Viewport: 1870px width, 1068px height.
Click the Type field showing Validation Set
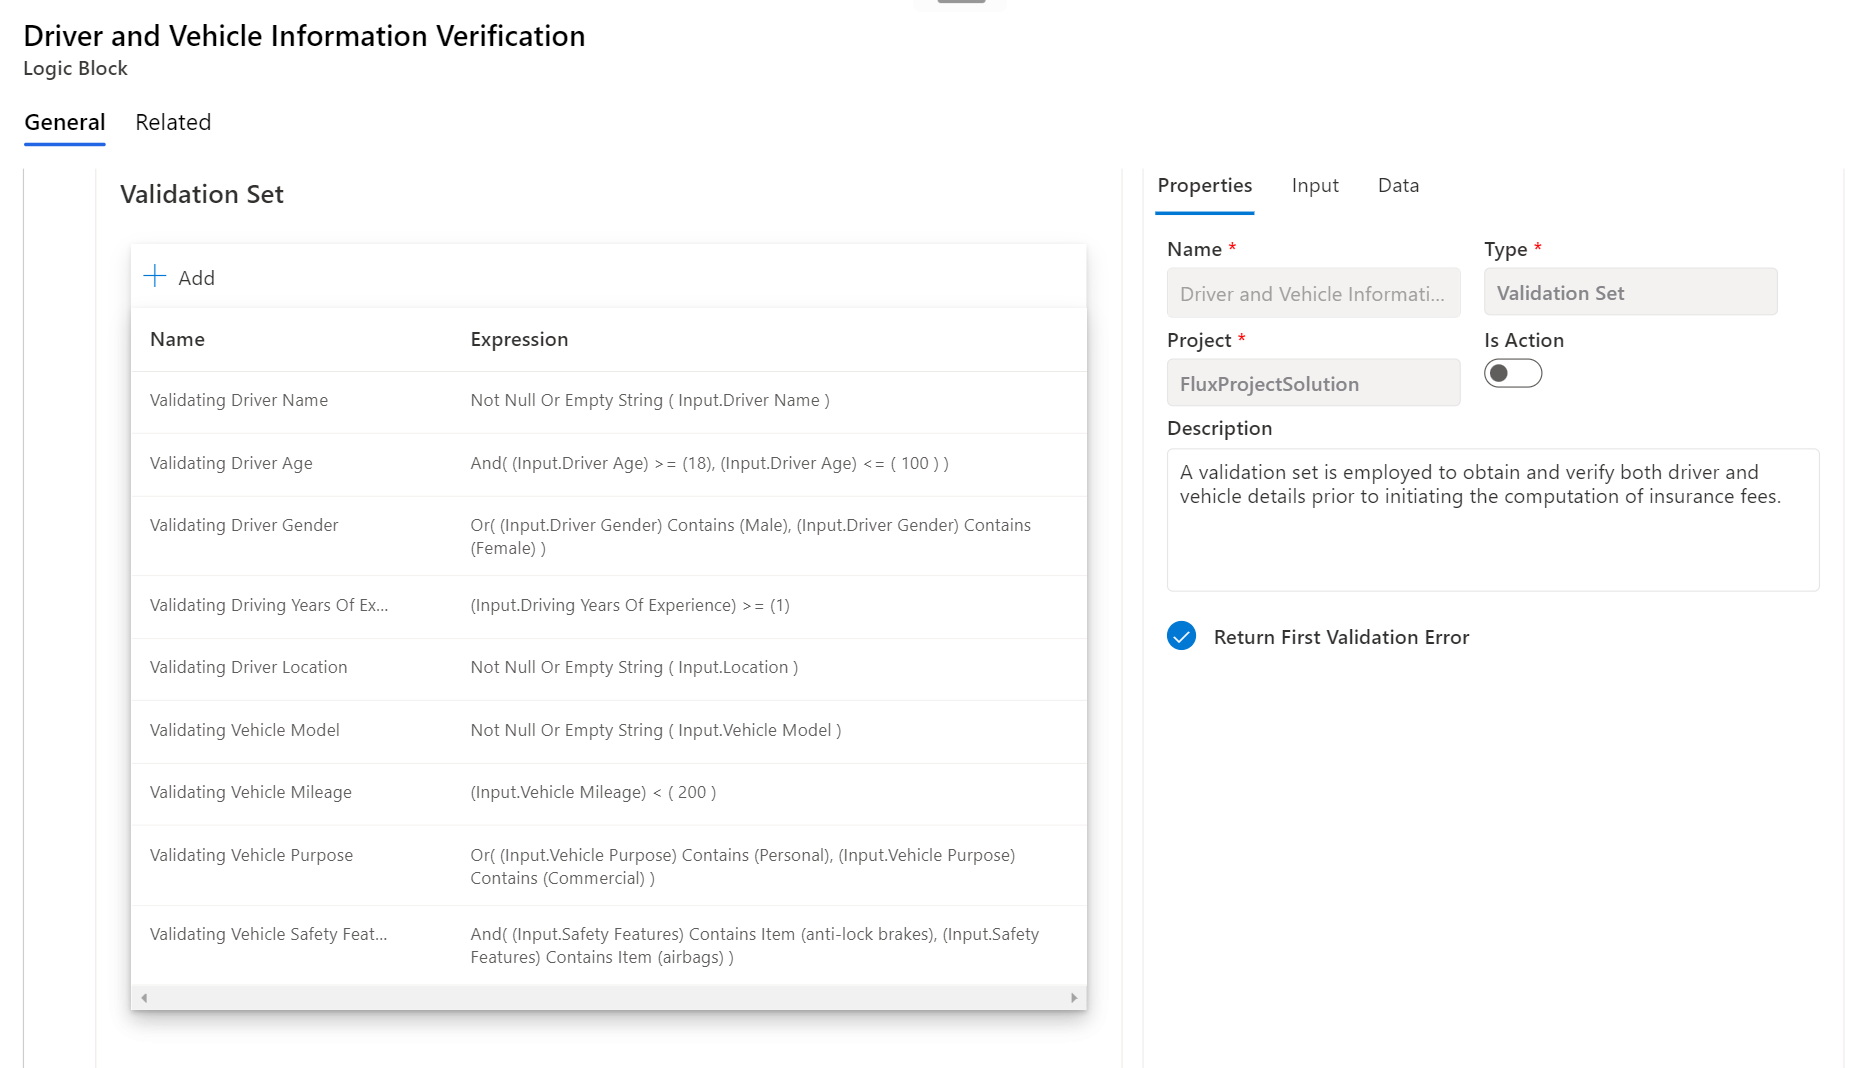[x=1629, y=292]
